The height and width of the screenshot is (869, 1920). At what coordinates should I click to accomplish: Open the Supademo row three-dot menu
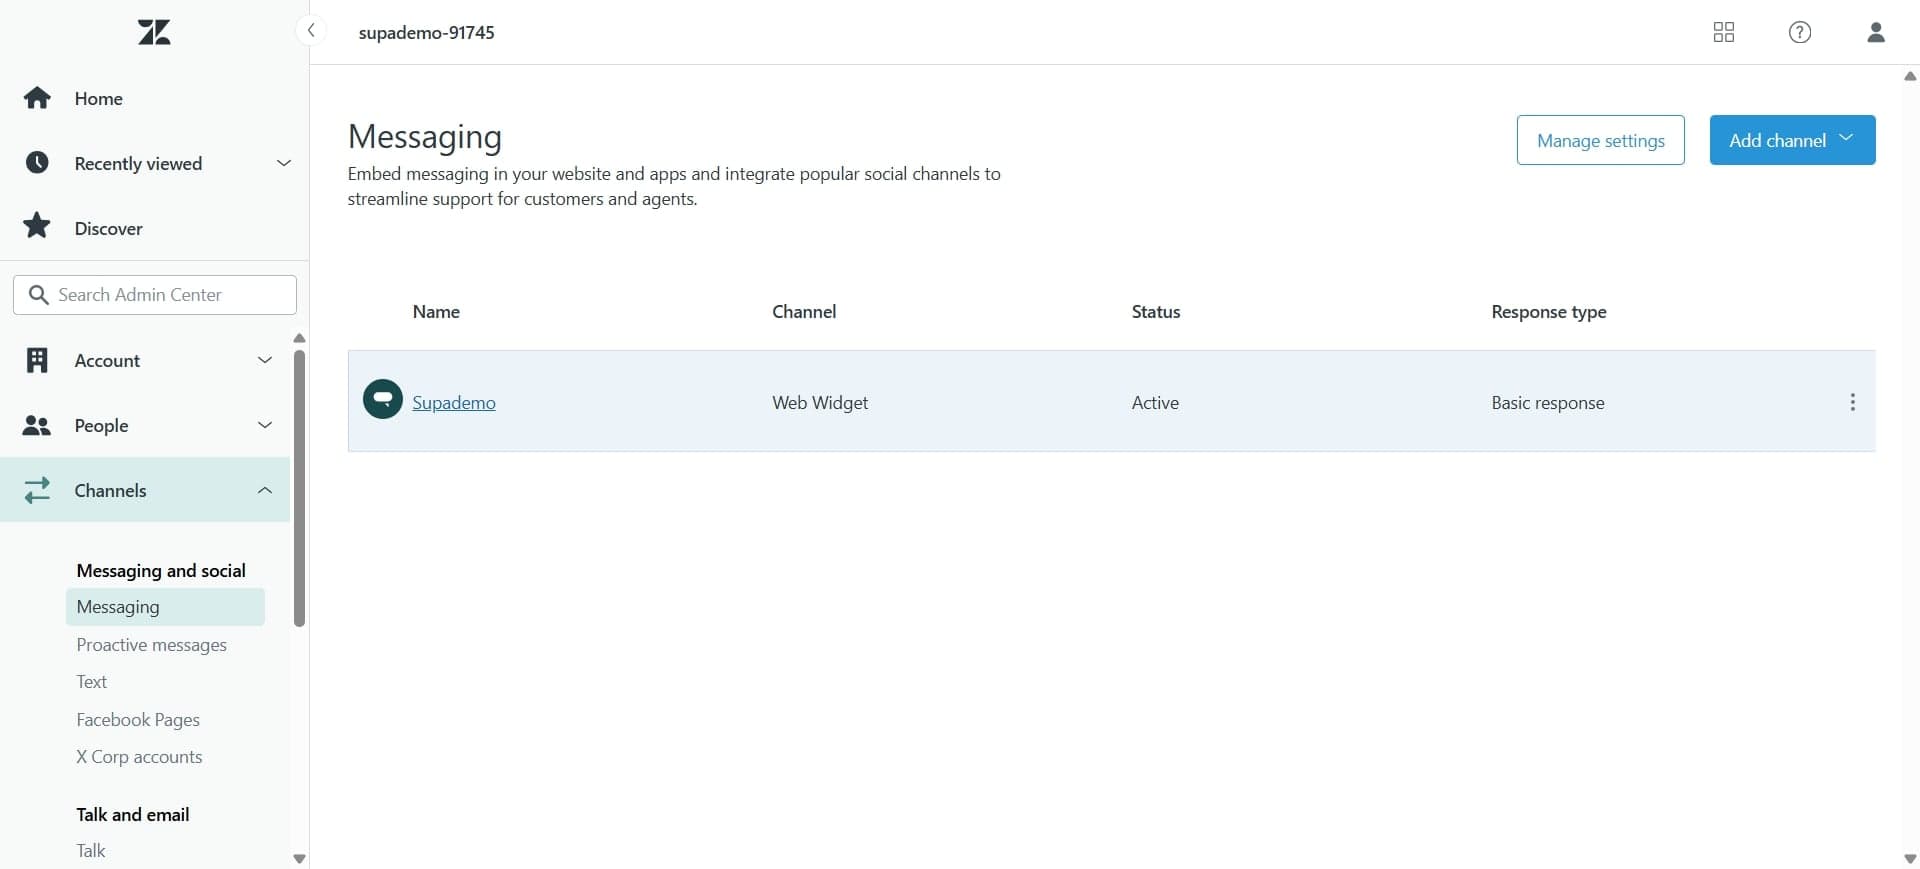[x=1852, y=402]
